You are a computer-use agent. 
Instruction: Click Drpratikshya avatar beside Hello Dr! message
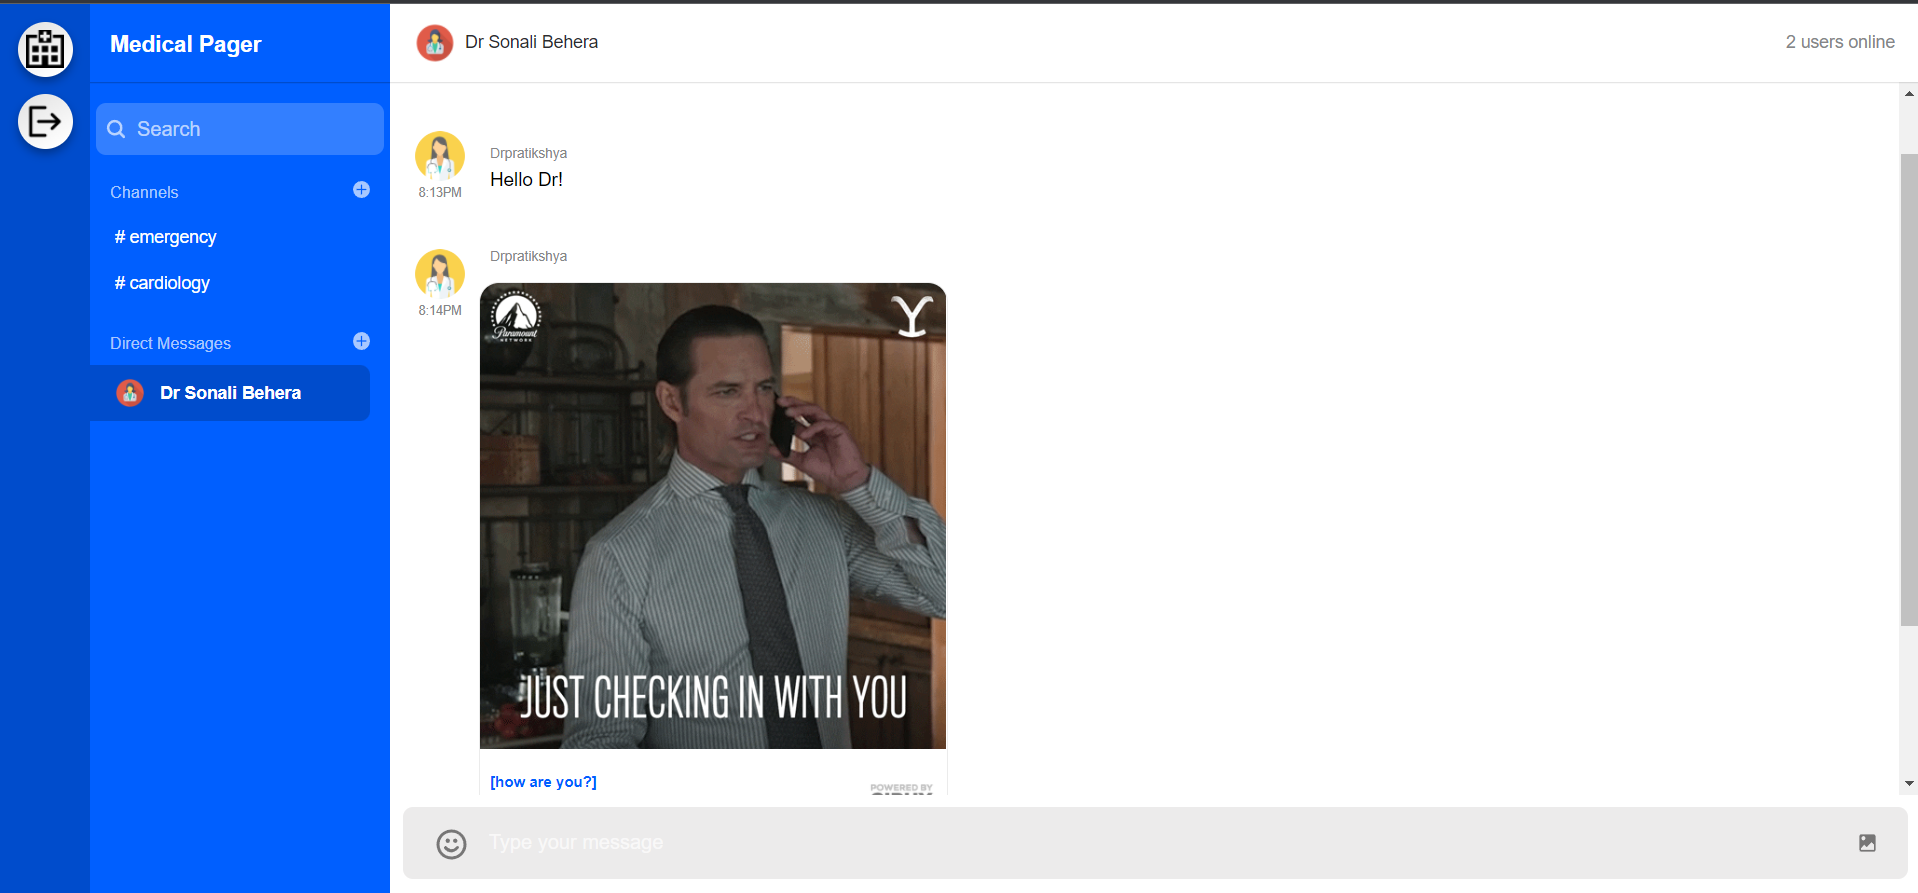click(440, 156)
